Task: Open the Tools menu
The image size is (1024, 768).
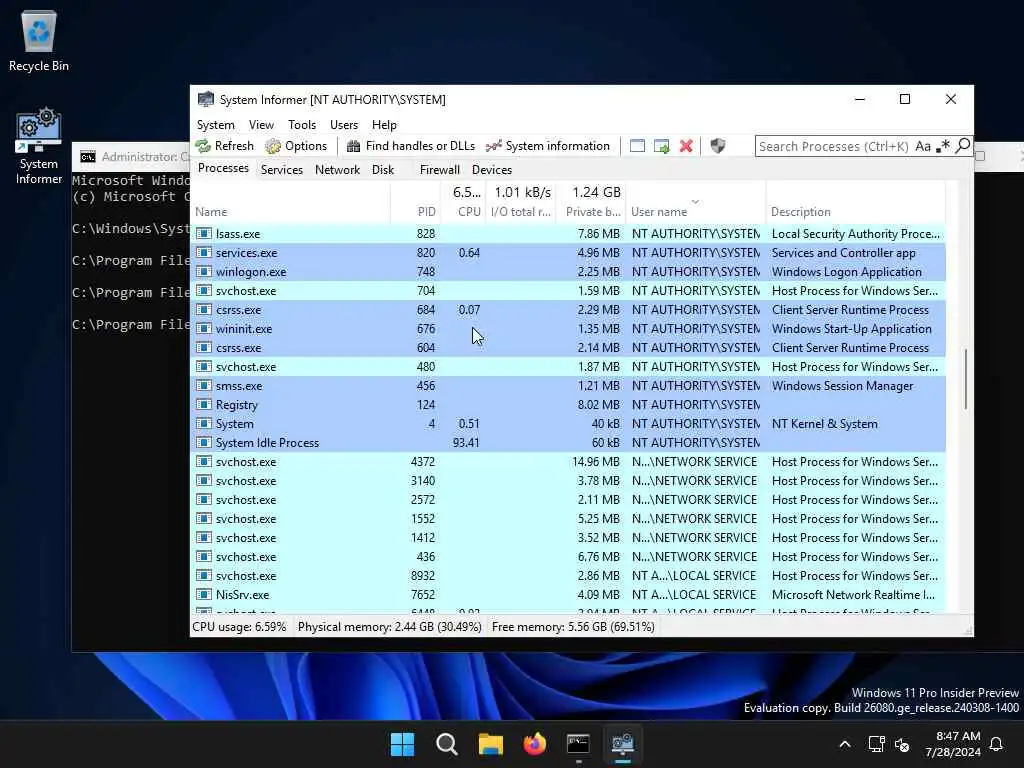Action: pos(302,125)
